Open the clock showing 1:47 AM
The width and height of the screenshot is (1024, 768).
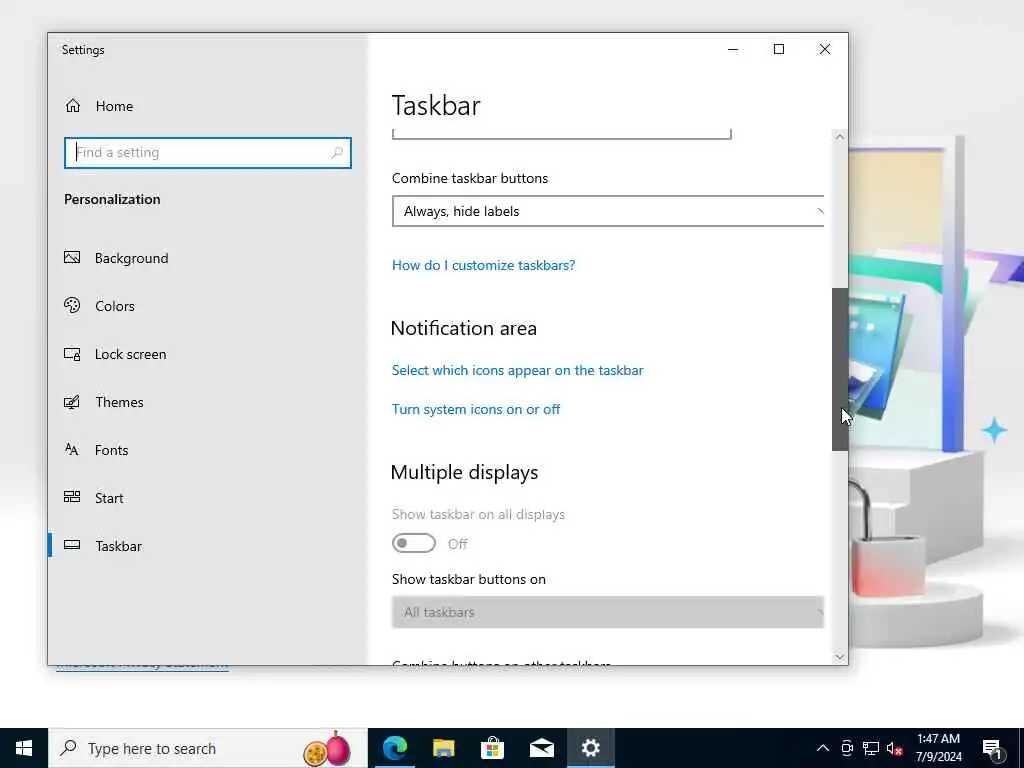pyautogui.click(x=938, y=748)
